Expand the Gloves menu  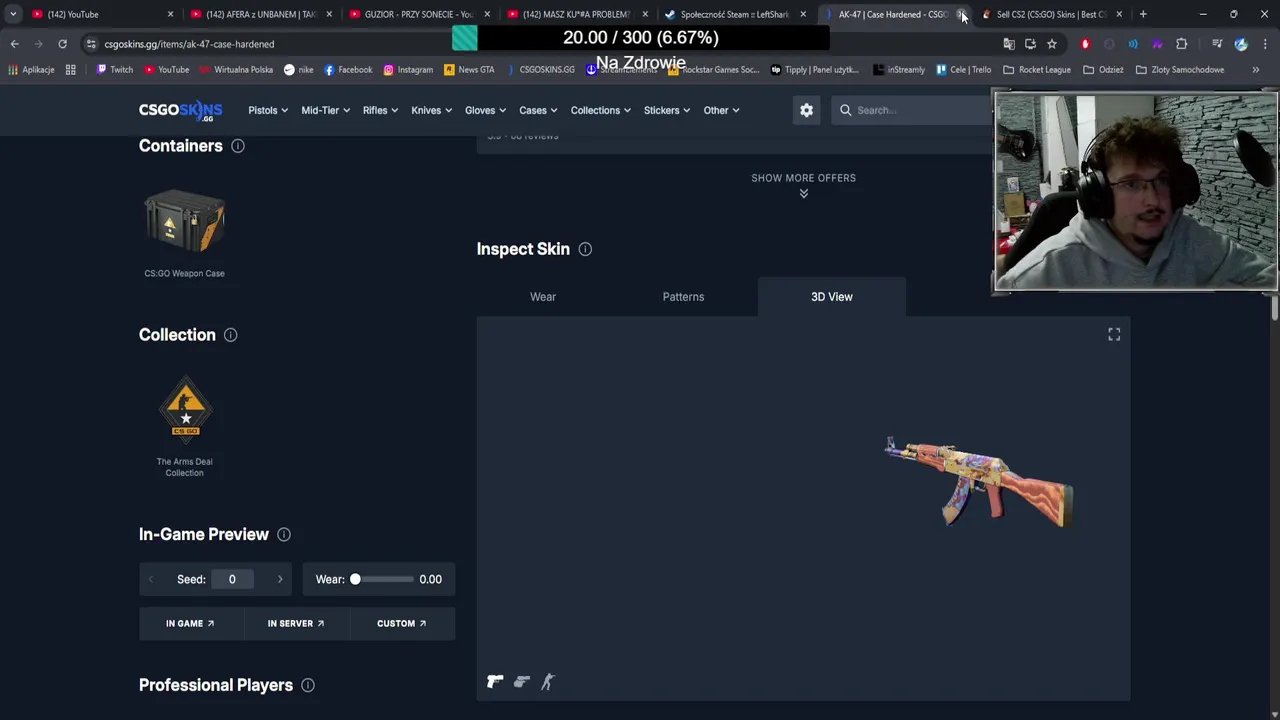point(485,110)
